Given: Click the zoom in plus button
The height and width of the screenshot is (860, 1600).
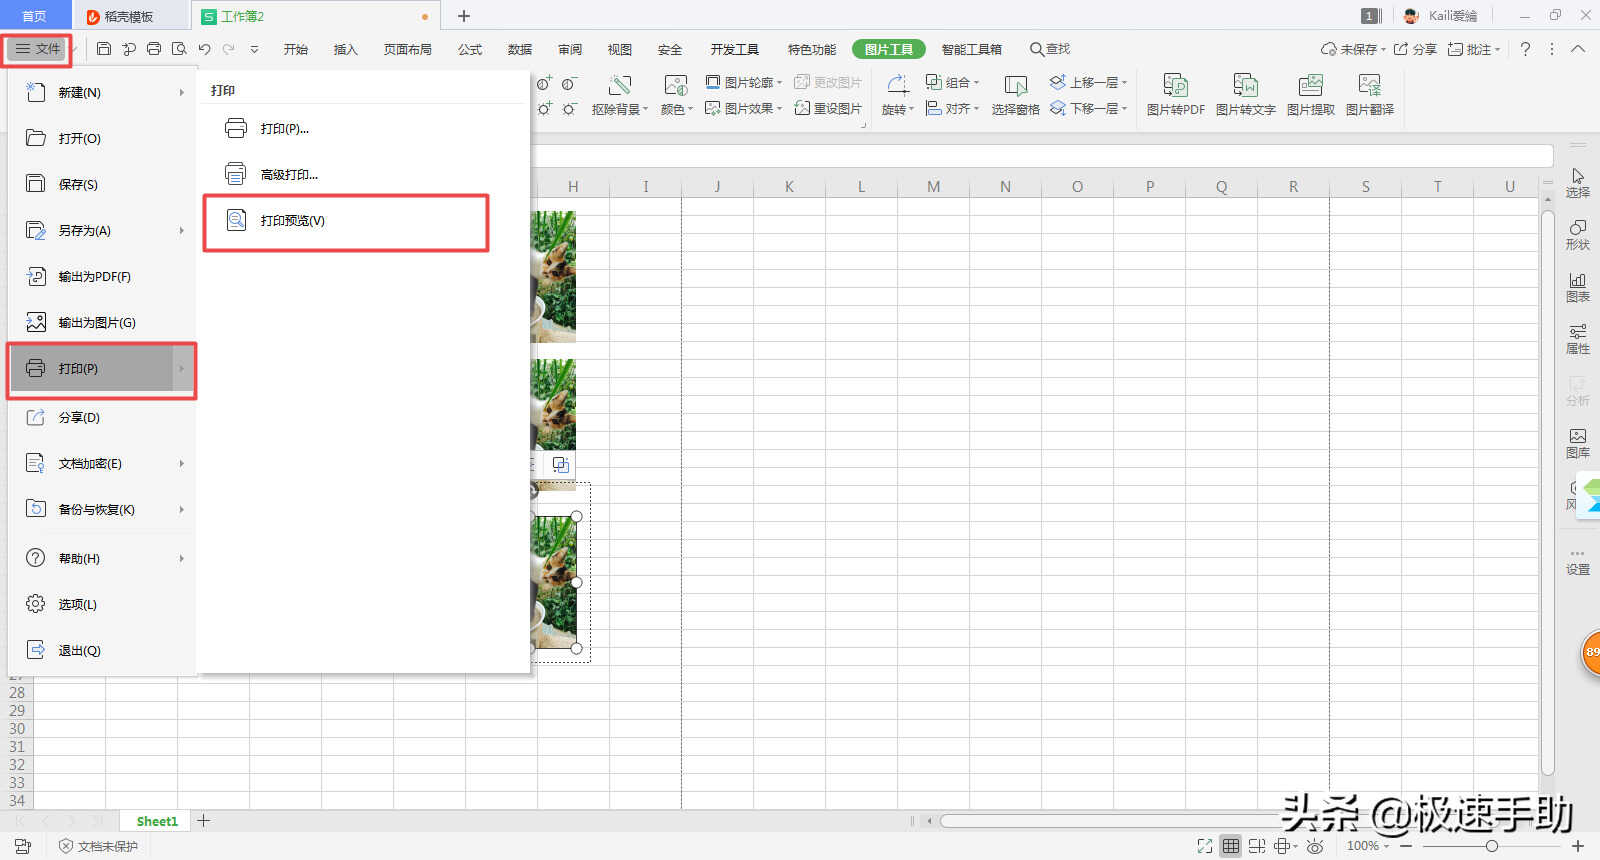Looking at the screenshot, I should [1579, 846].
